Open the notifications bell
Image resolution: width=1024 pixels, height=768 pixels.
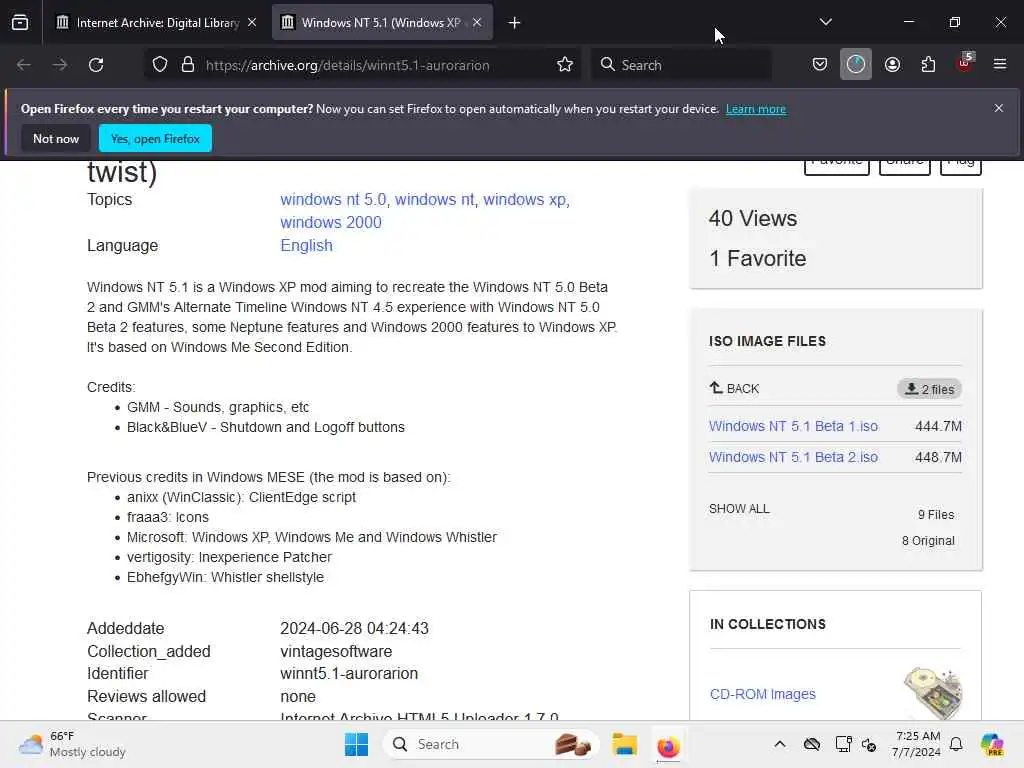tap(956, 744)
